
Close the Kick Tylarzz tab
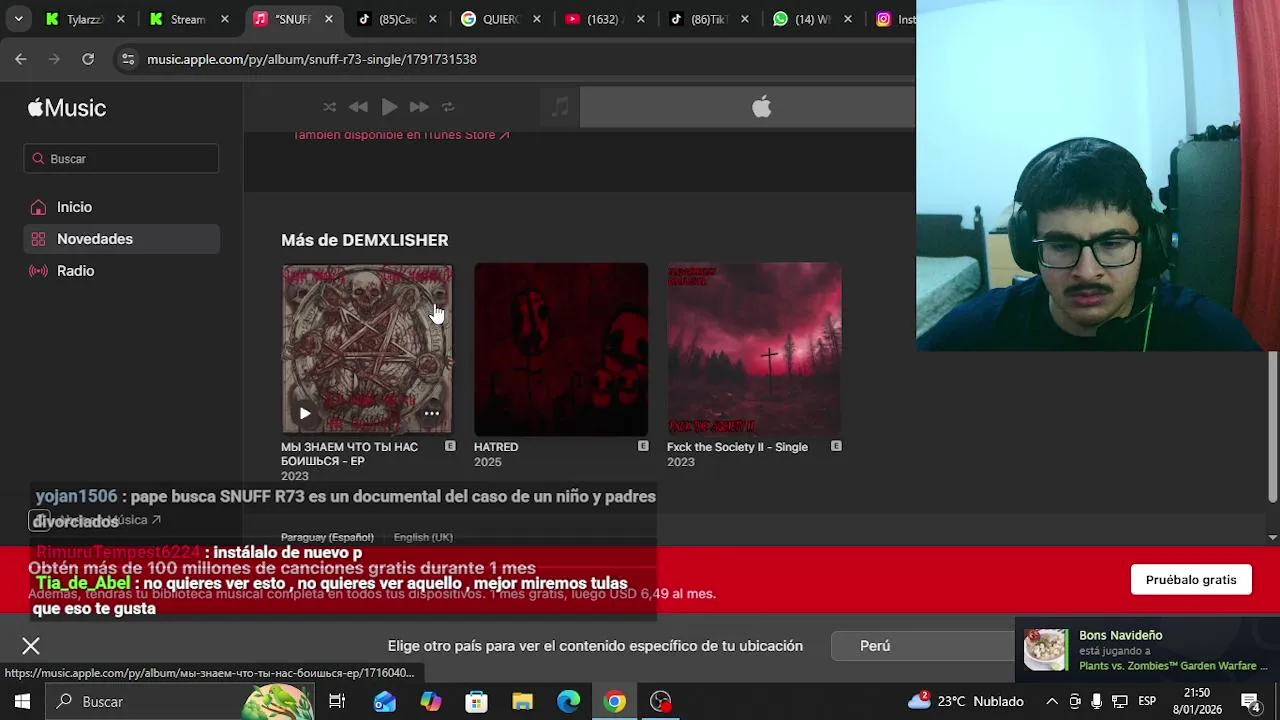(121, 19)
